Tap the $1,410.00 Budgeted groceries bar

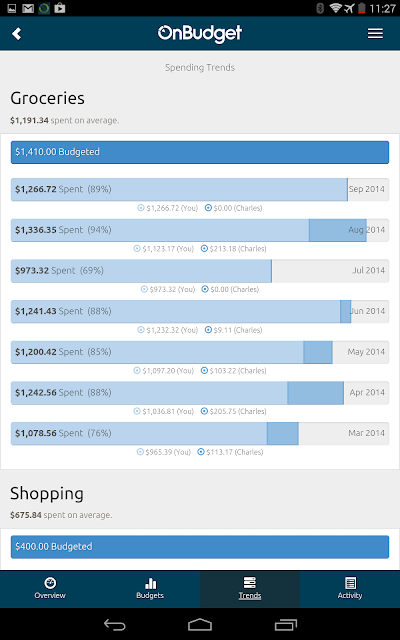[x=200, y=152]
